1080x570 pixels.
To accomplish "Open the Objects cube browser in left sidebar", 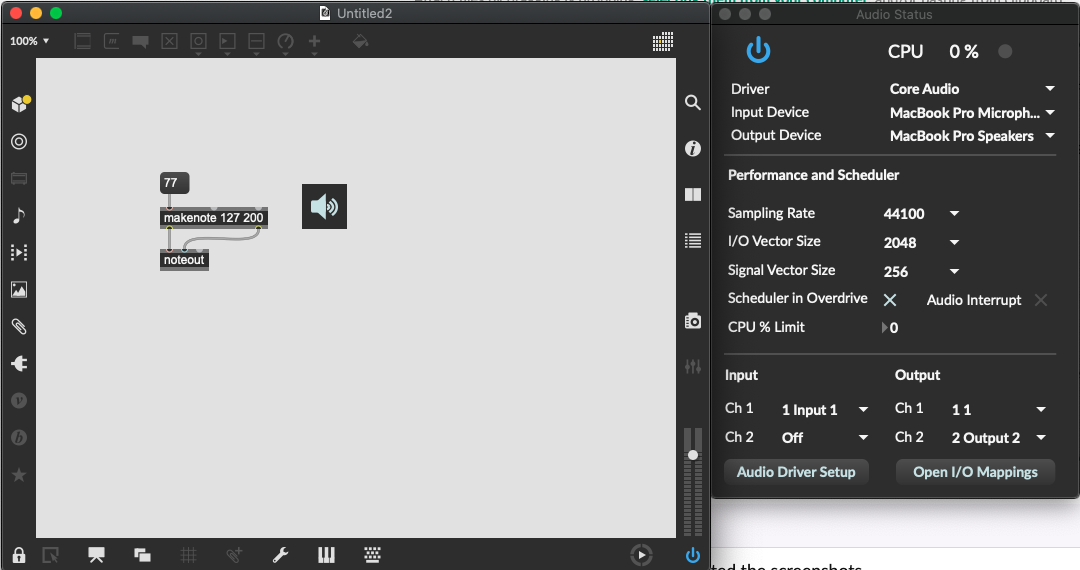I will tap(20, 104).
